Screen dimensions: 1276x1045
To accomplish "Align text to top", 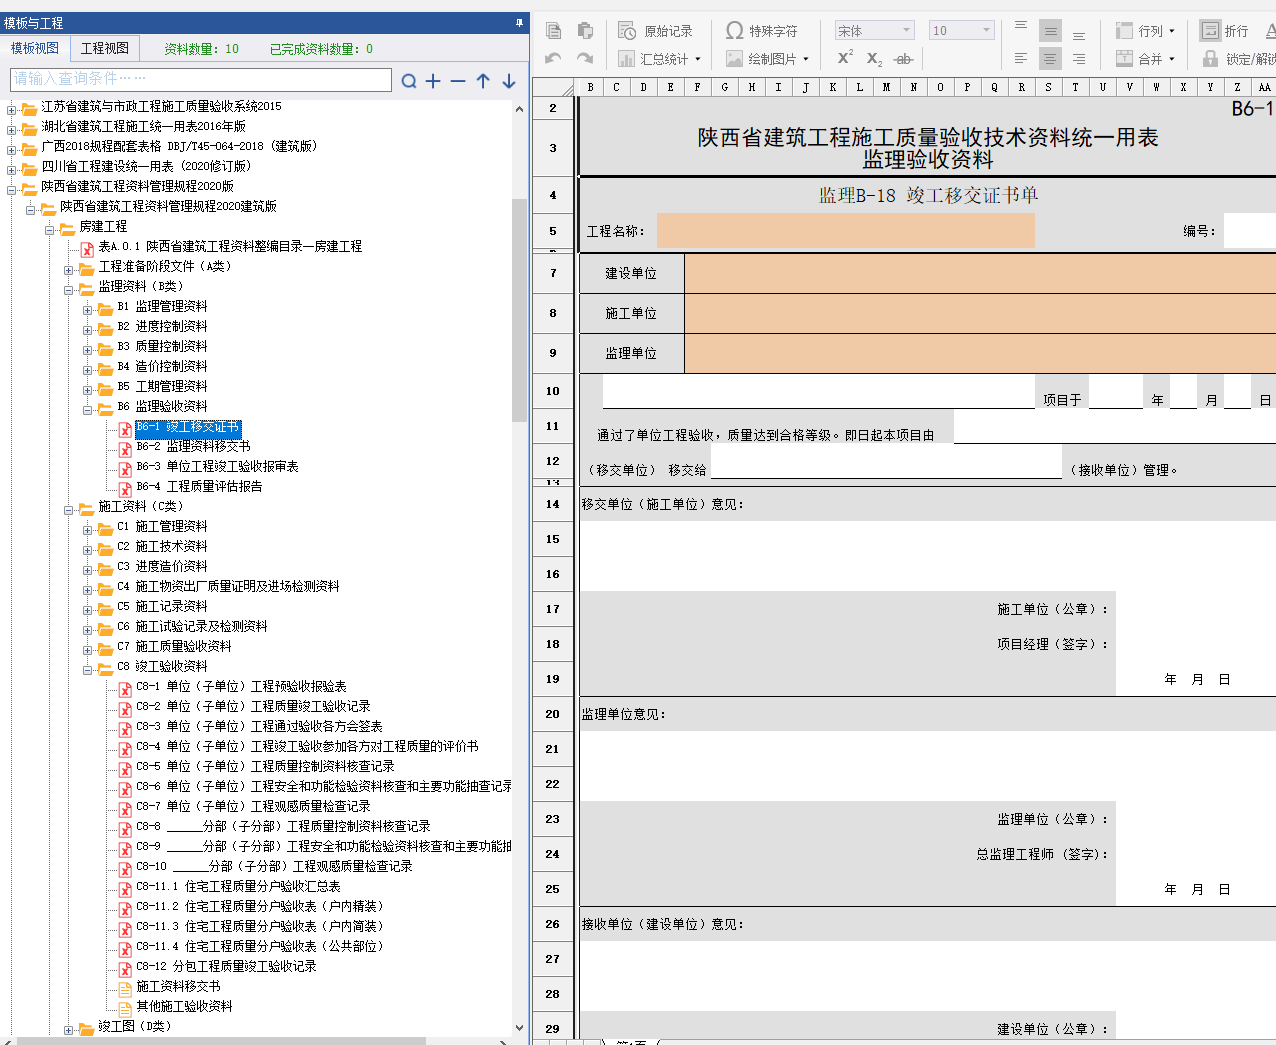I will [x=1021, y=29].
